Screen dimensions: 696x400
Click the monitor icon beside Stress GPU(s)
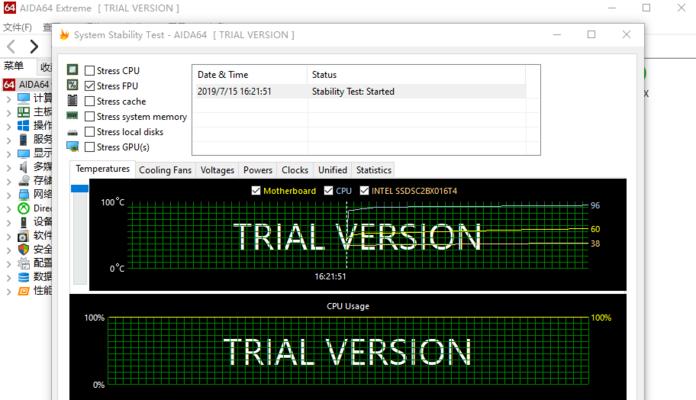[x=72, y=147]
